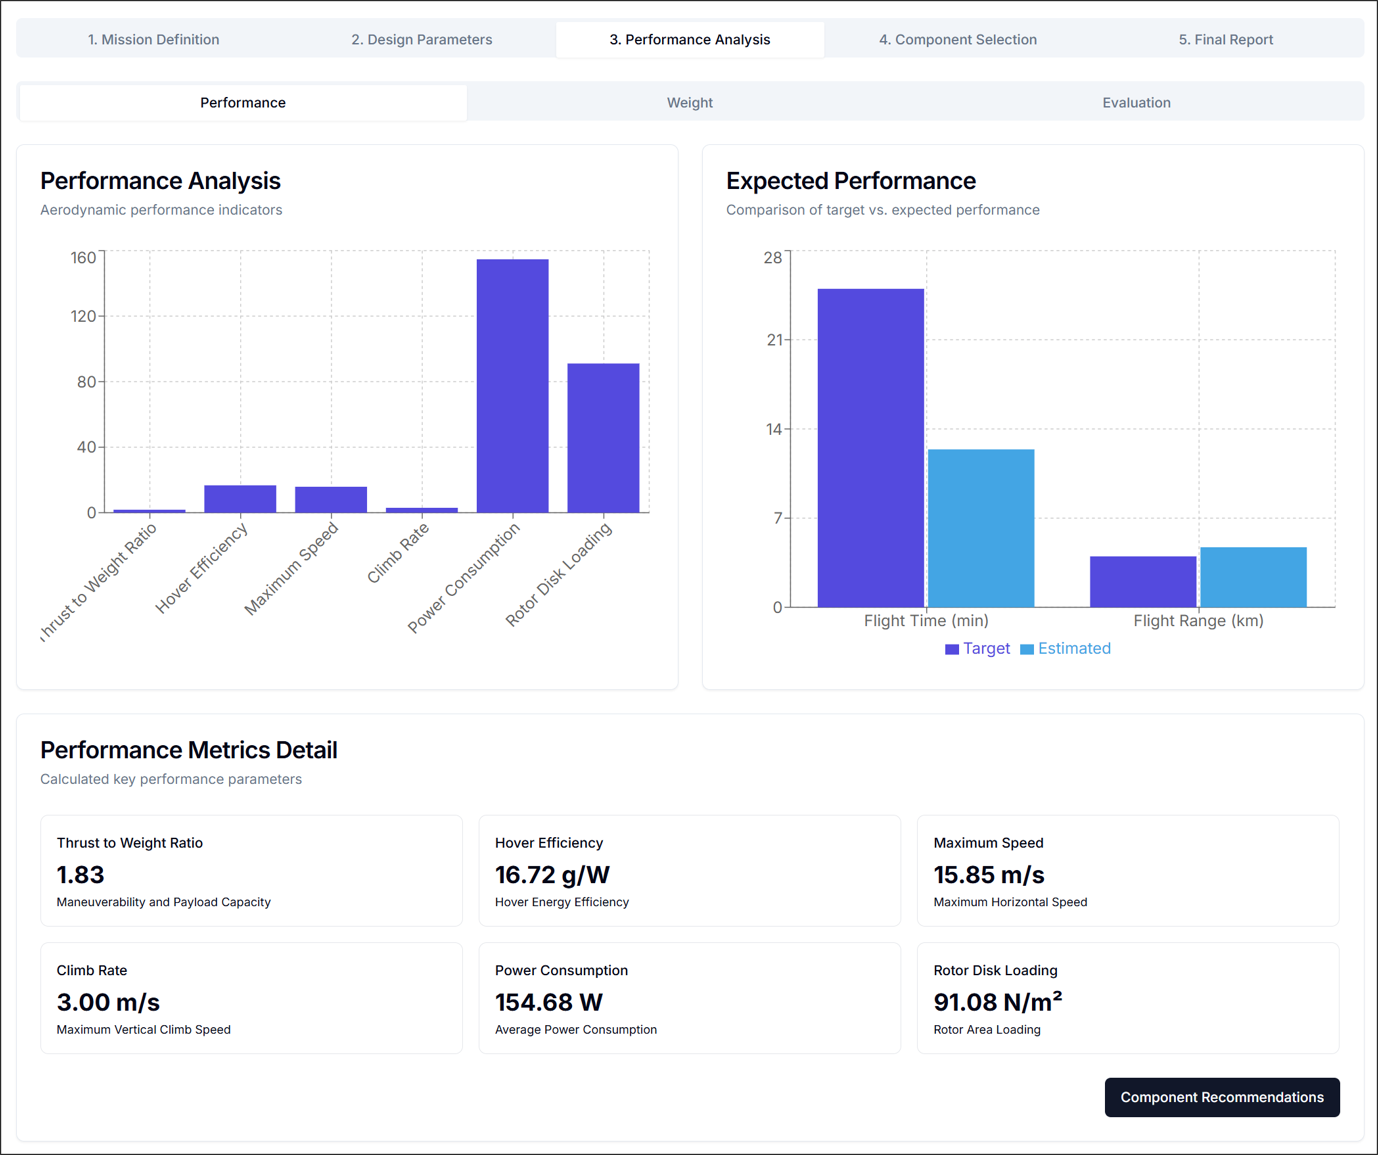
Task: Select the Performance Analysis step tab
Action: 689,39
